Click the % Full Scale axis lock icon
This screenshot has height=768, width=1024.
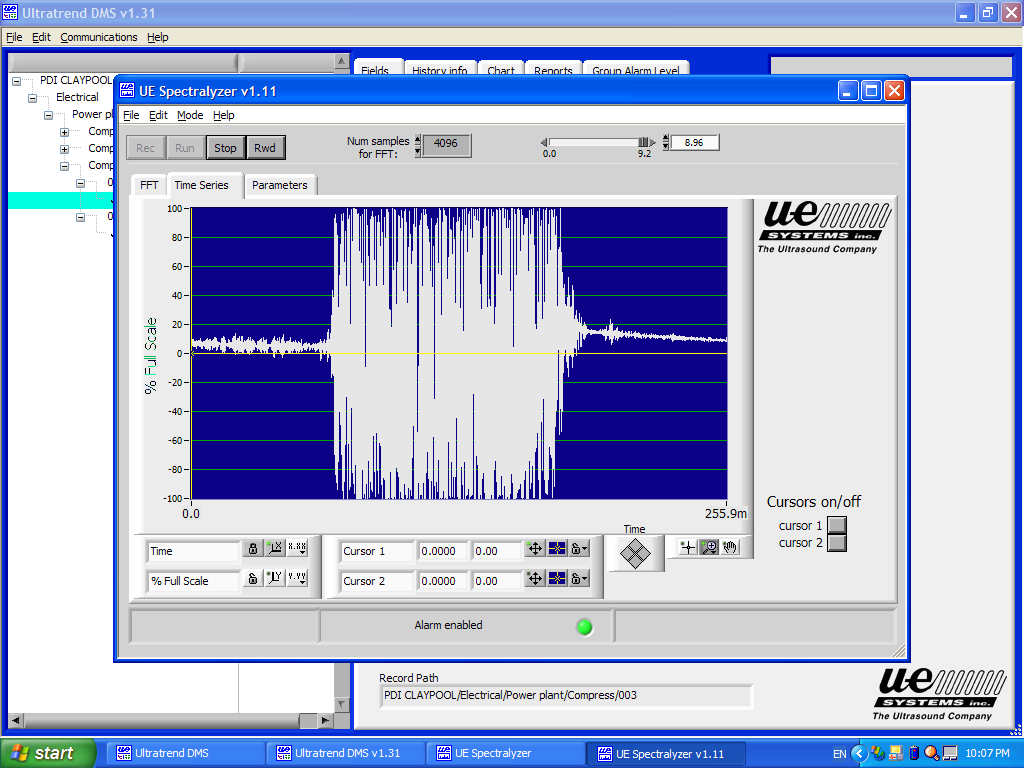(253, 578)
